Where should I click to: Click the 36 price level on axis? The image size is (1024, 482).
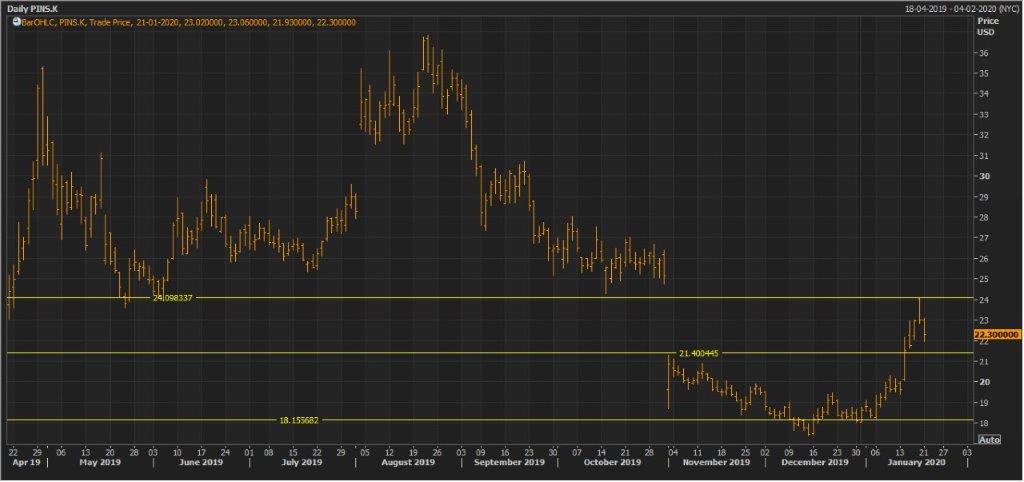984,53
